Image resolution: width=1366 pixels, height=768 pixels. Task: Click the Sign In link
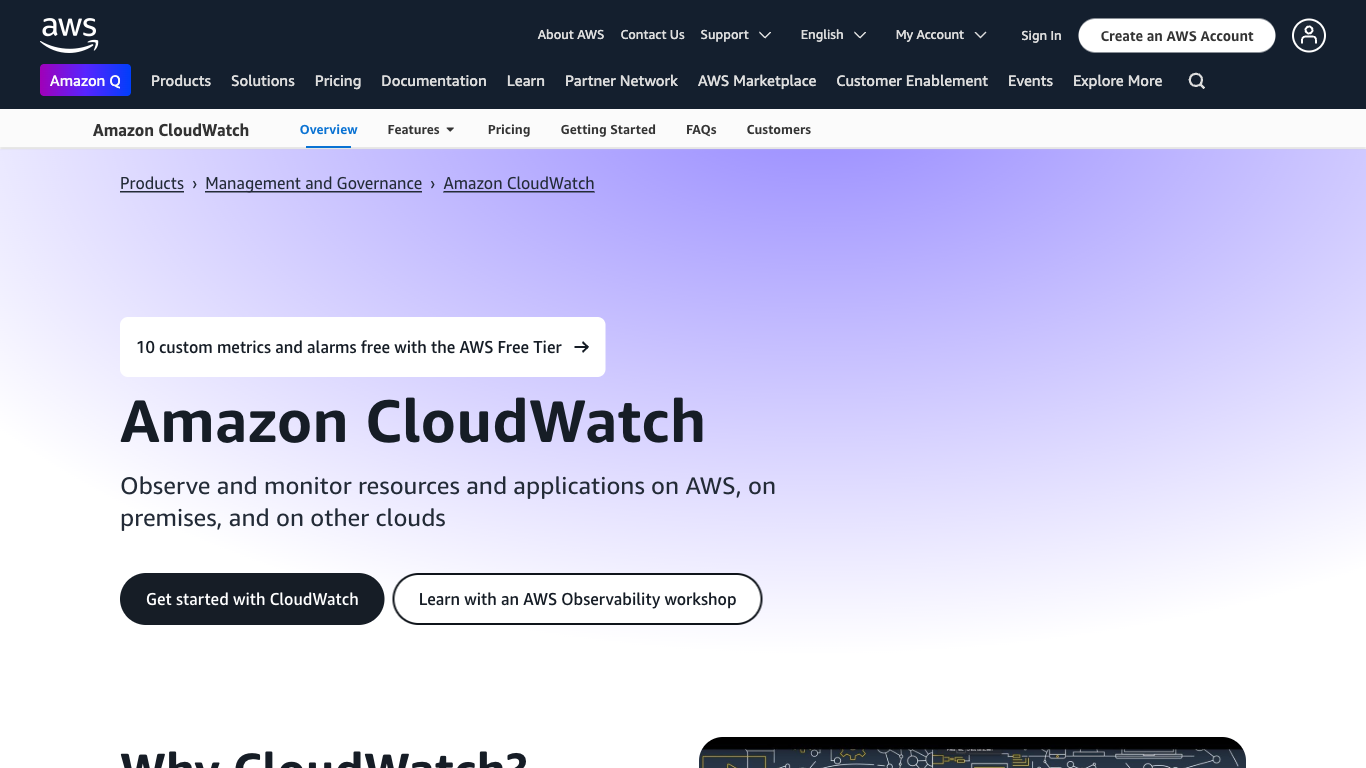1041,36
